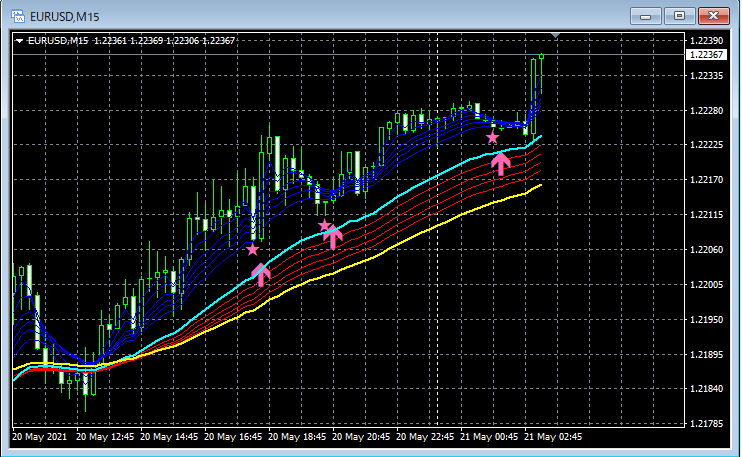Click price scale value 1.21785
742x457 pixels.
pyautogui.click(x=707, y=424)
